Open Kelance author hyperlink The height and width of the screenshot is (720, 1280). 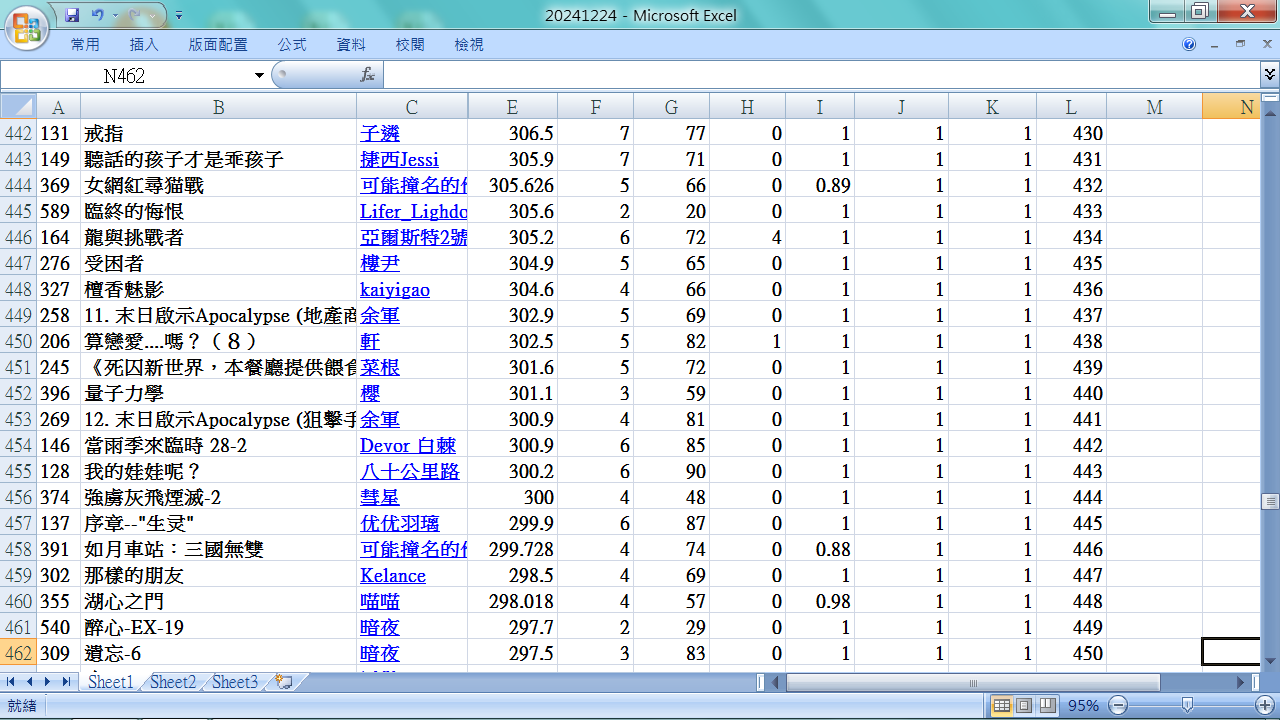393,575
